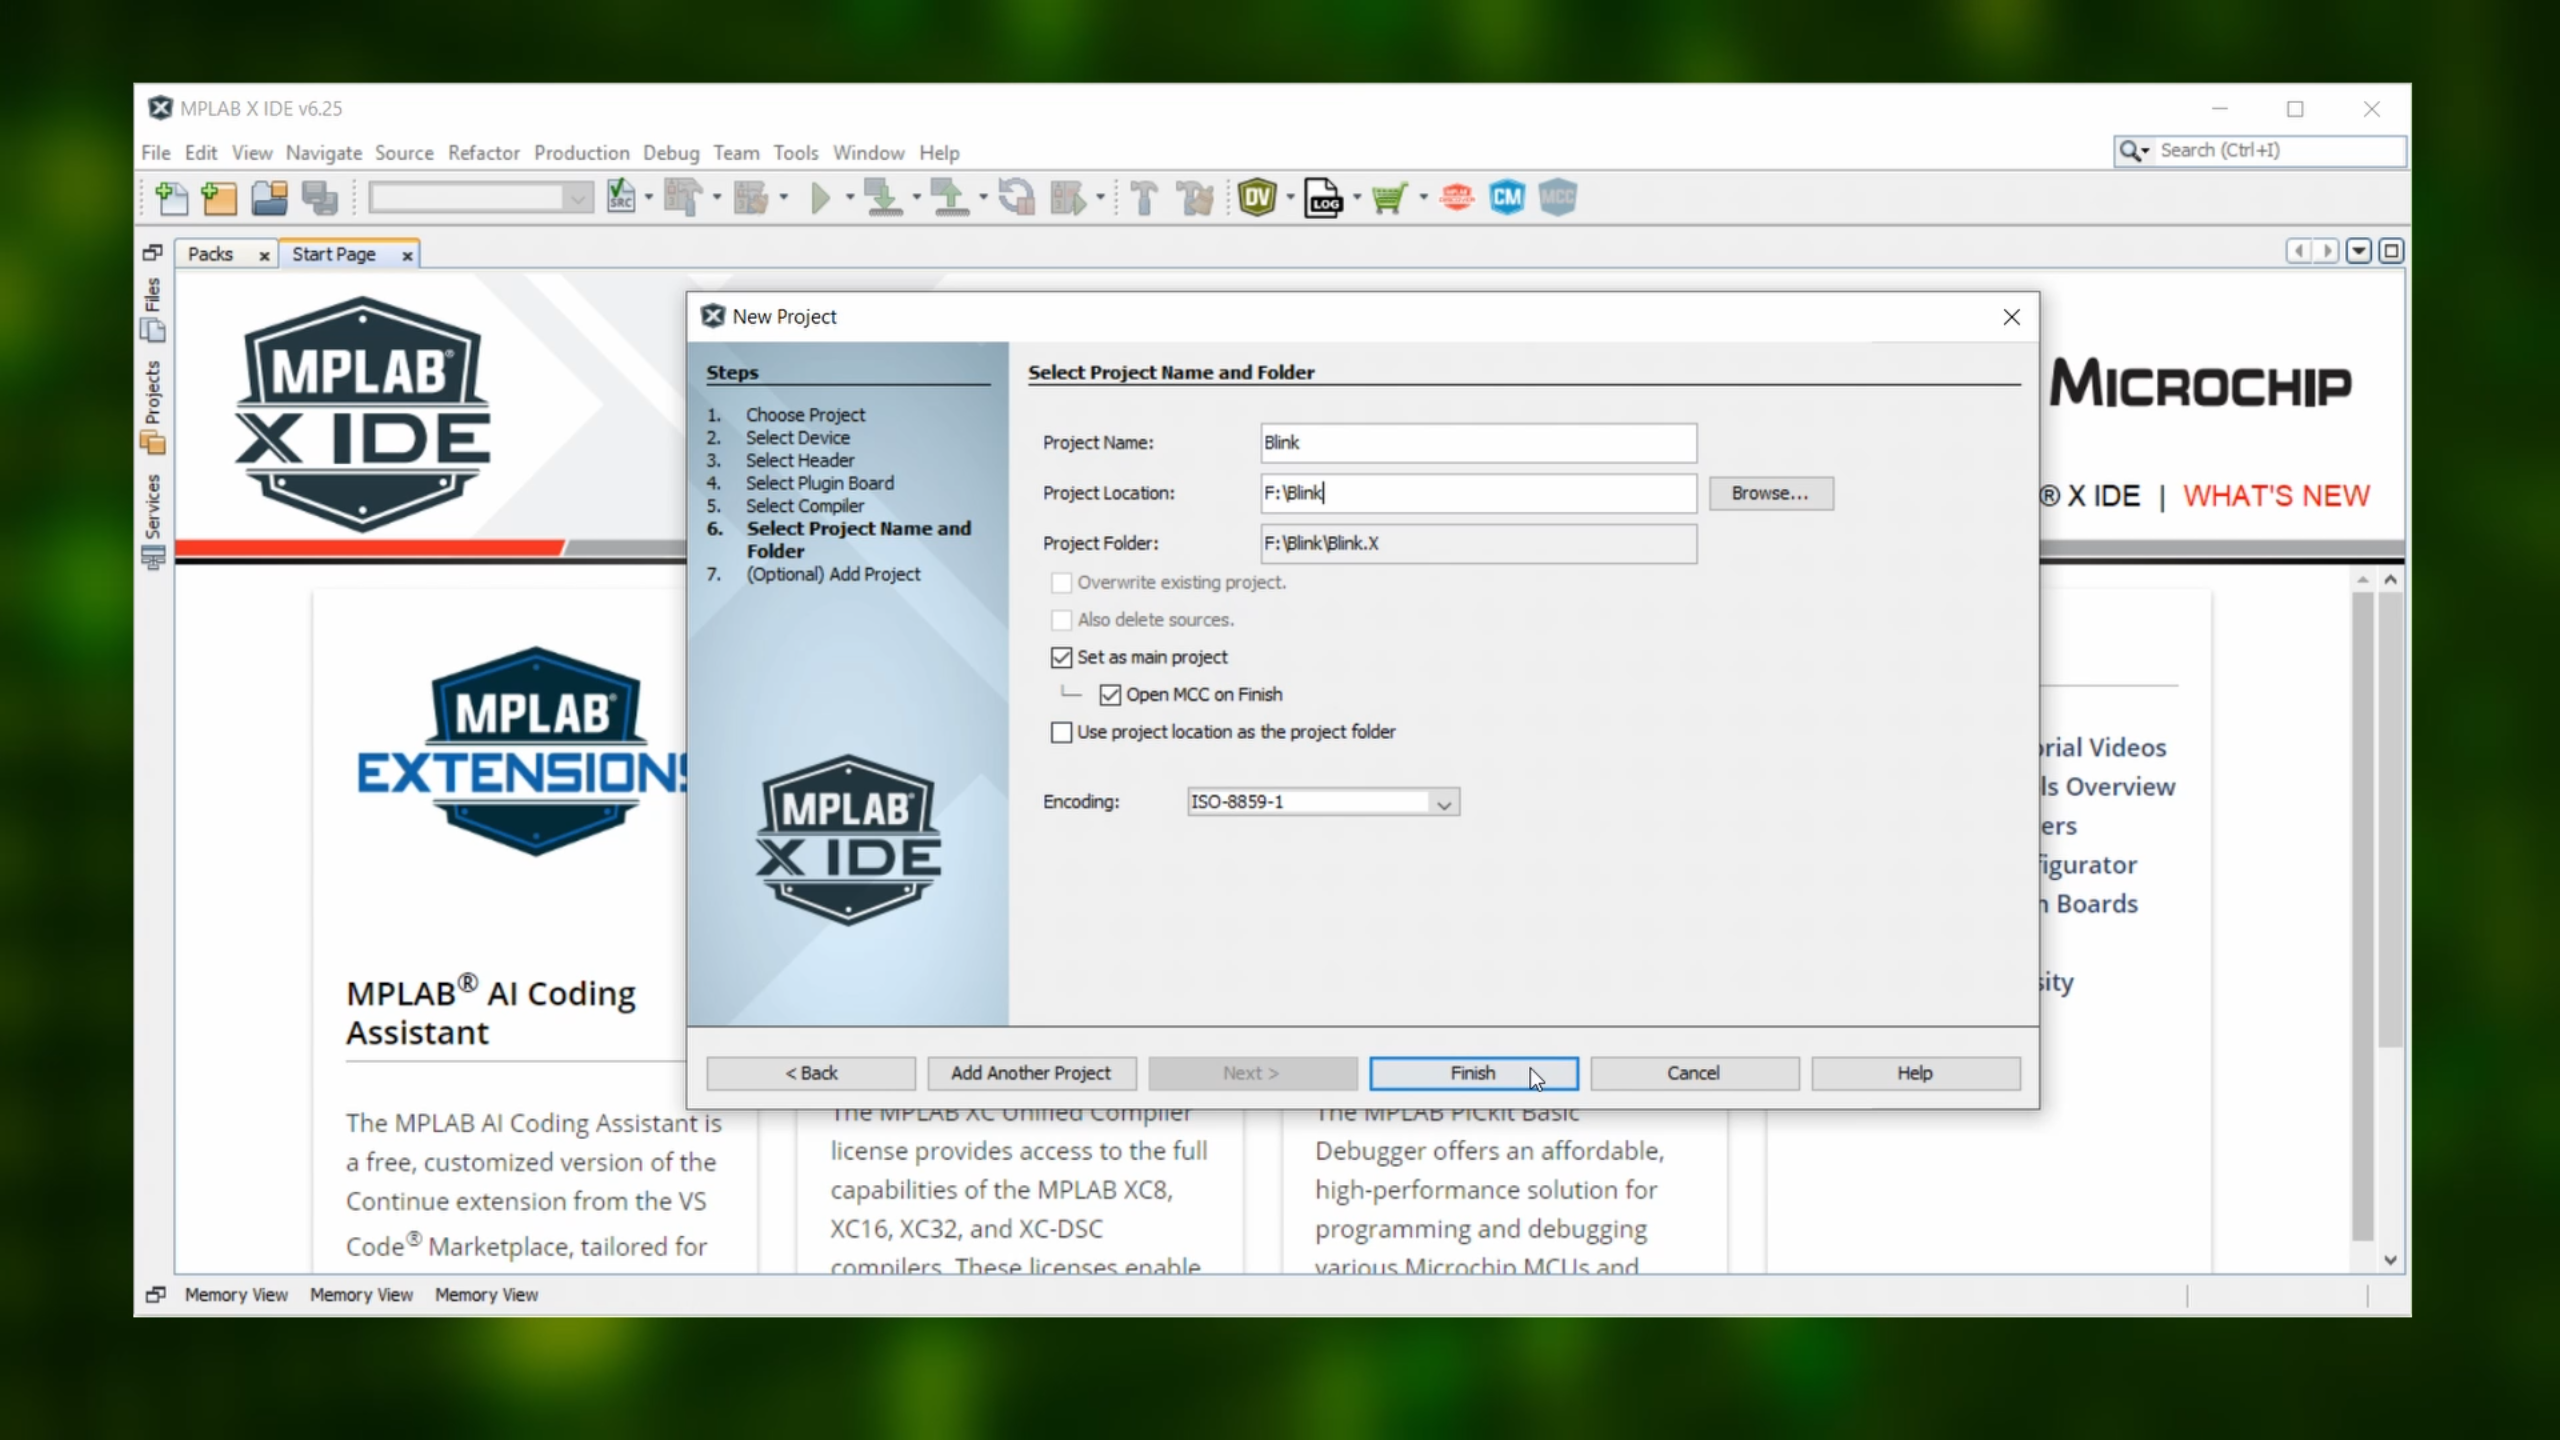Open the Production menu

click(581, 152)
